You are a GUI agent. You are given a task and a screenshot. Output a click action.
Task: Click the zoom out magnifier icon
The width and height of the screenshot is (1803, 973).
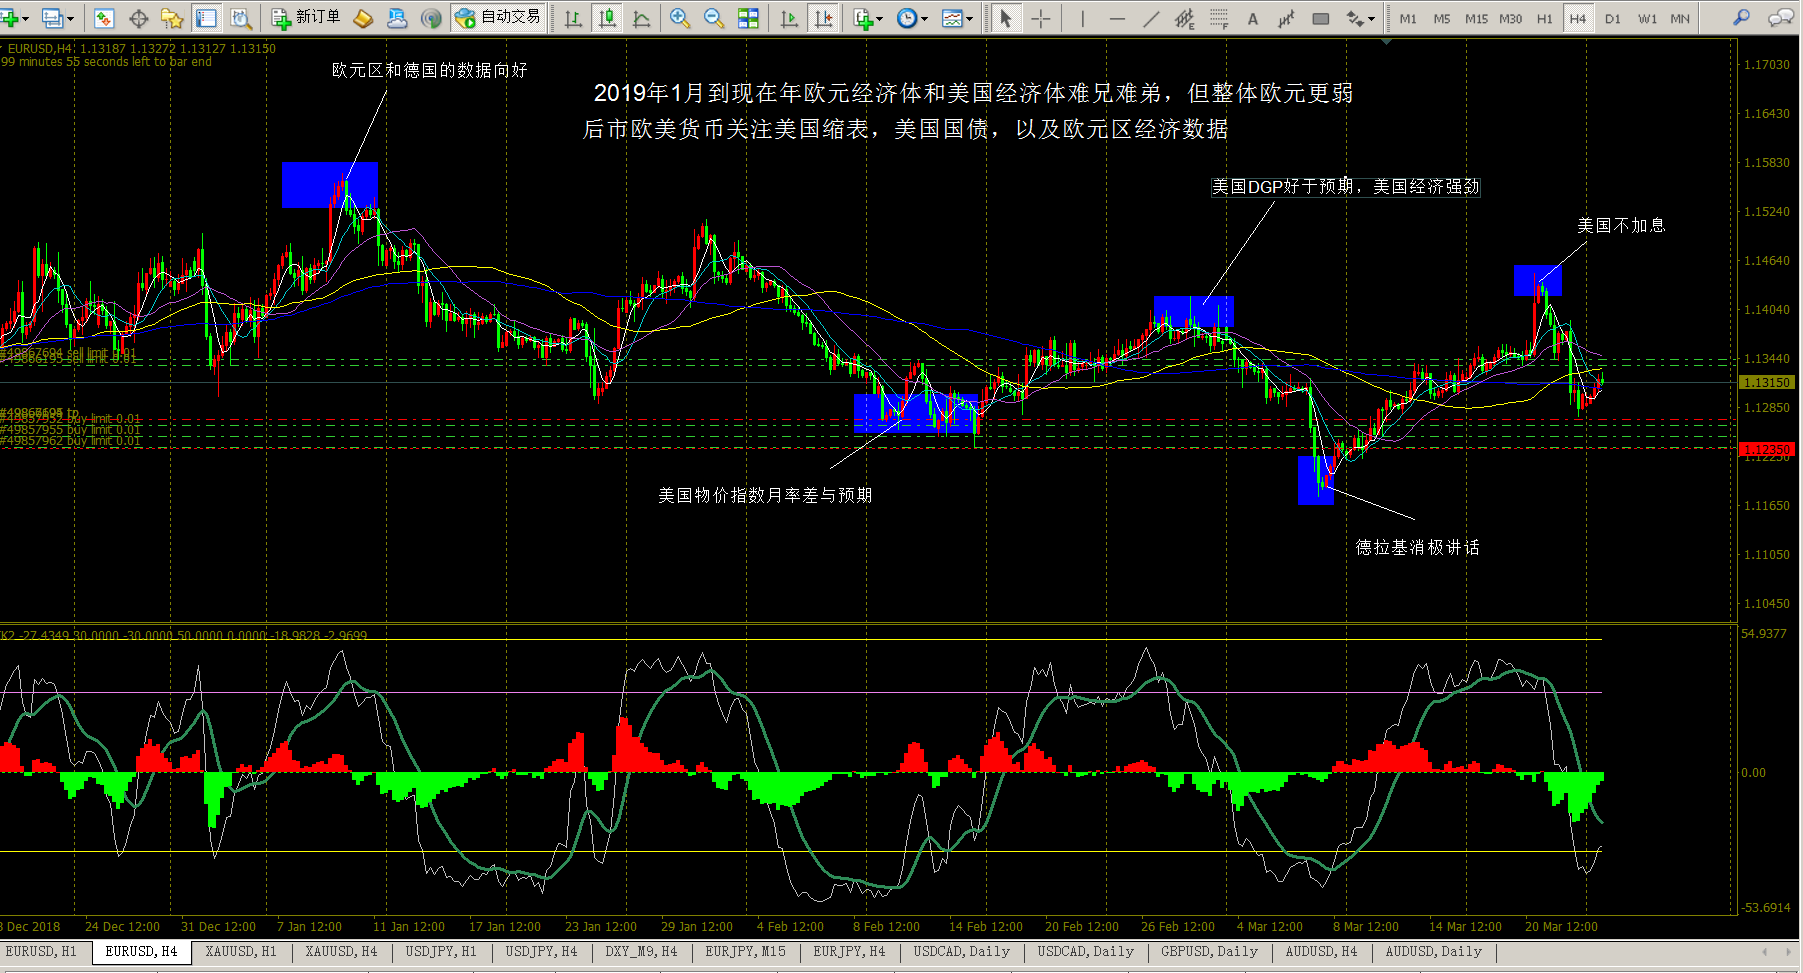[x=714, y=18]
